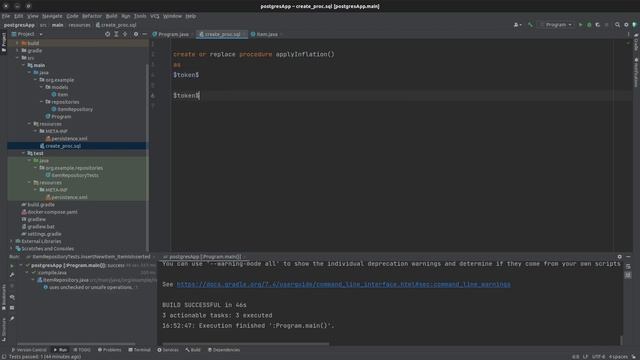Select docker-compose.yaml in project tree
The width and height of the screenshot is (640, 360).
point(49,212)
